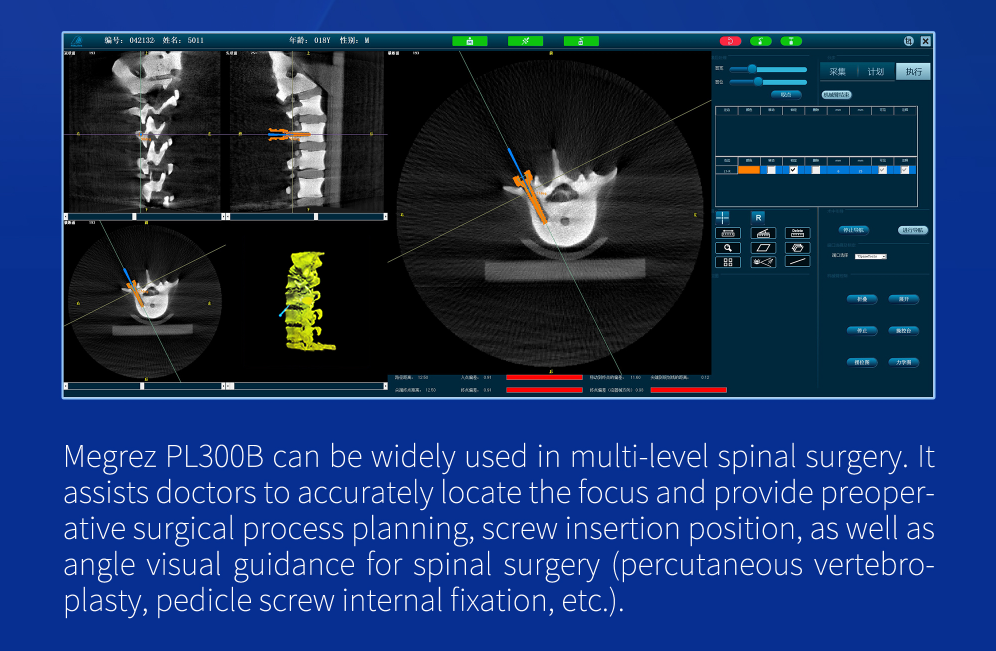Click the green robot arm pill button

tap(760, 41)
